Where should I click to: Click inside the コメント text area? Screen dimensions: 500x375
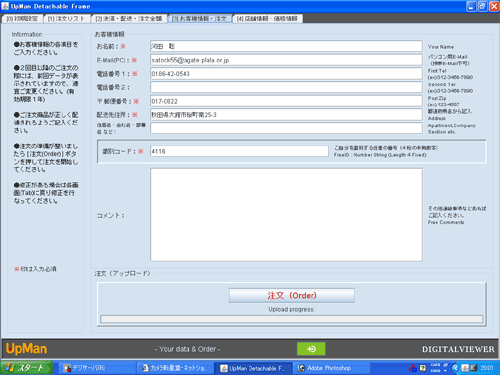point(286,215)
